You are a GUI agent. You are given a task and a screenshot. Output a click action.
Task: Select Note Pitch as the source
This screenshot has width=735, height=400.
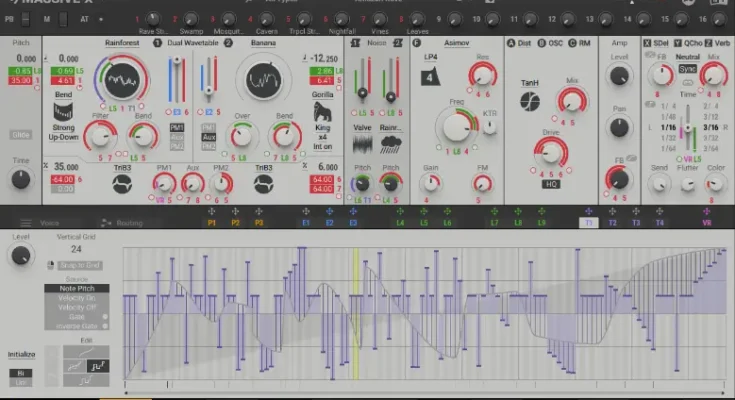[x=77, y=288]
